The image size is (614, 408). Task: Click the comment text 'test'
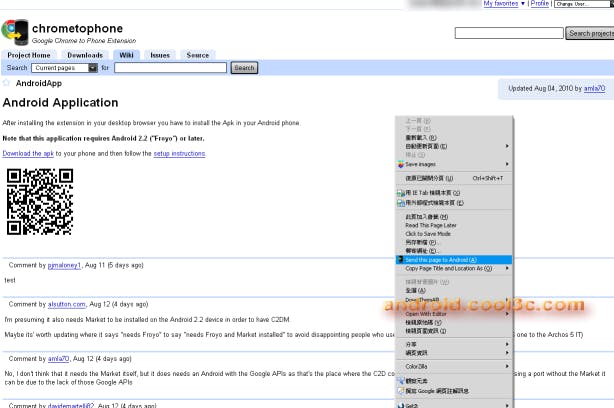(x=10, y=280)
